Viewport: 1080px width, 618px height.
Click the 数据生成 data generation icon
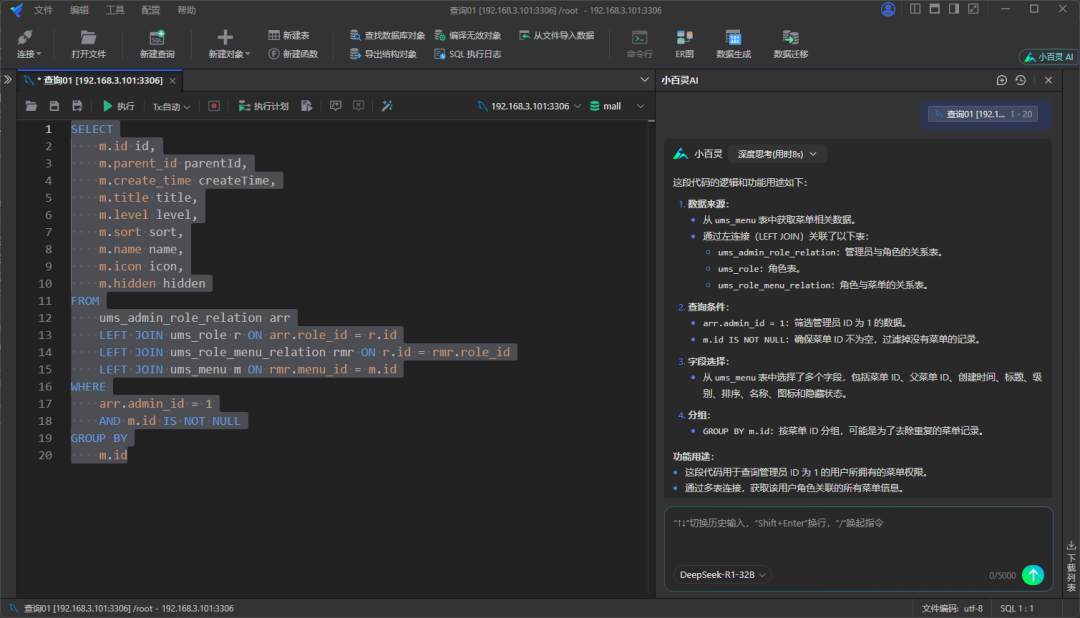(733, 44)
